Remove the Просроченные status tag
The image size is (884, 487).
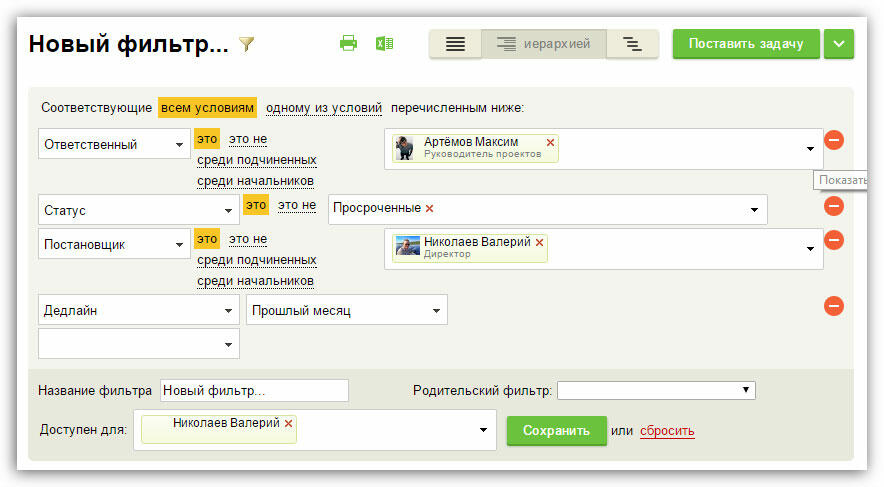tap(430, 208)
